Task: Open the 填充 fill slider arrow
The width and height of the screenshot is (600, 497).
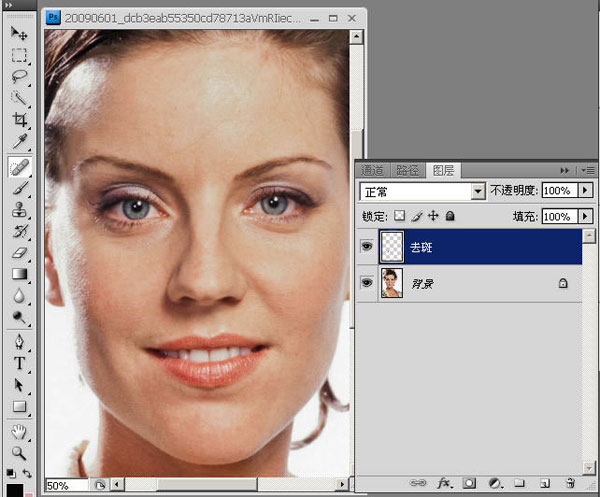Action: pos(585,216)
